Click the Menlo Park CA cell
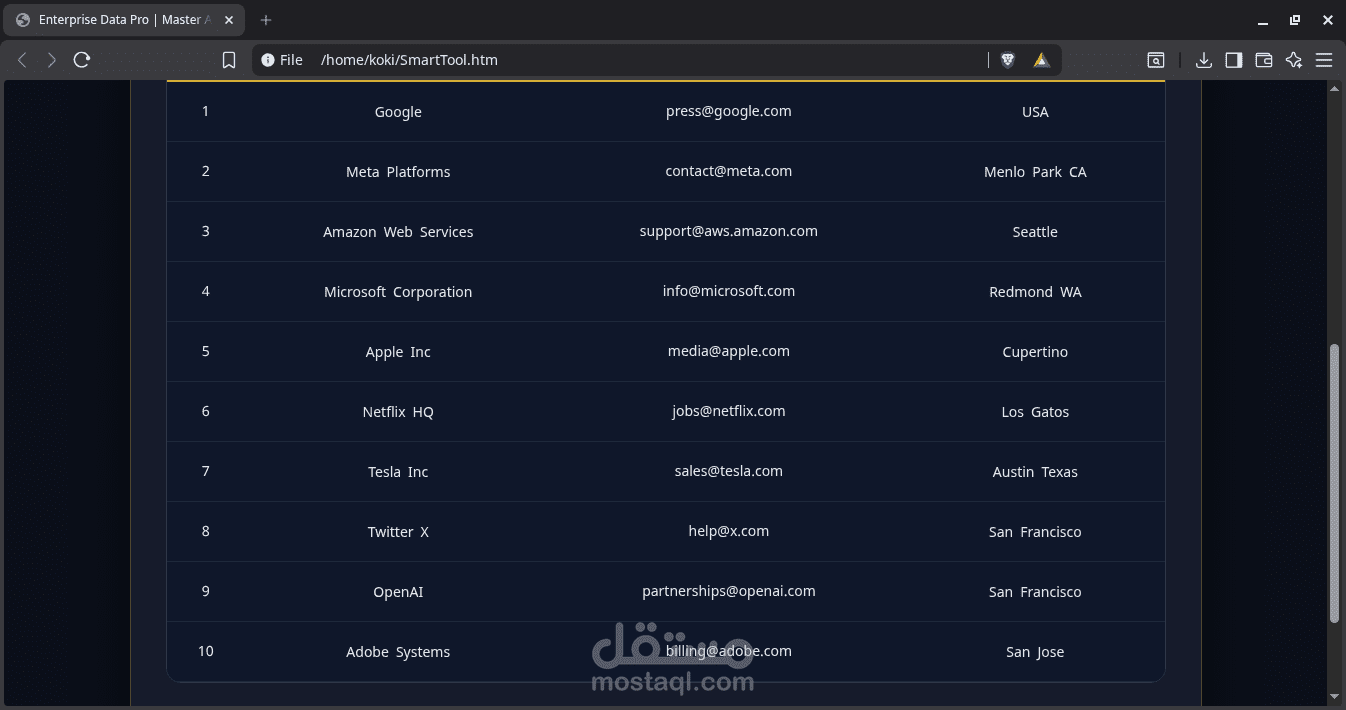Viewport: 1346px width, 710px height. tap(1035, 172)
